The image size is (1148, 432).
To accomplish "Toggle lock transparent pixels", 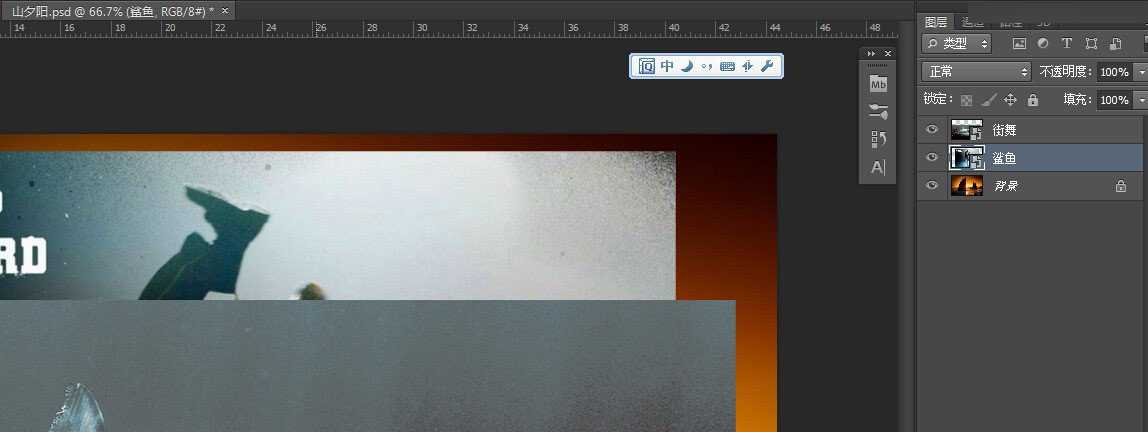I will (x=966, y=100).
